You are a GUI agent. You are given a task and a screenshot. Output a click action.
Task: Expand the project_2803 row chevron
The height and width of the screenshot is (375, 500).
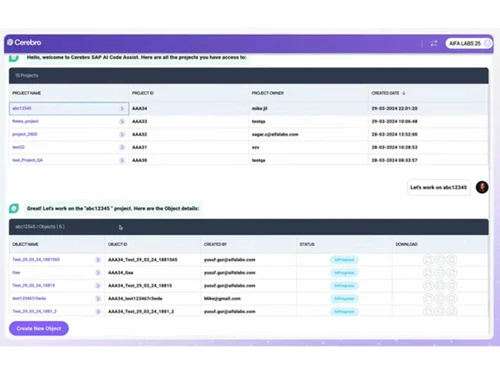[x=122, y=134]
